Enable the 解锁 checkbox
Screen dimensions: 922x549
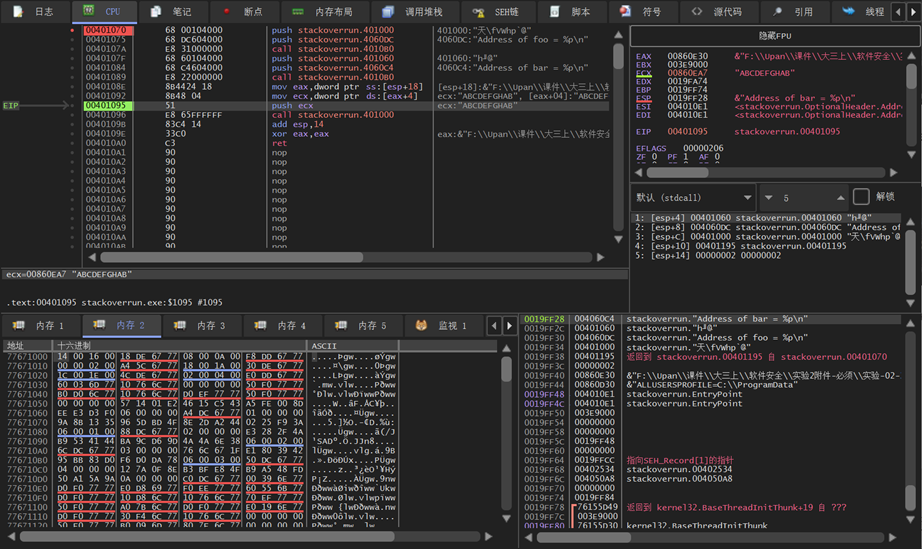[861, 197]
